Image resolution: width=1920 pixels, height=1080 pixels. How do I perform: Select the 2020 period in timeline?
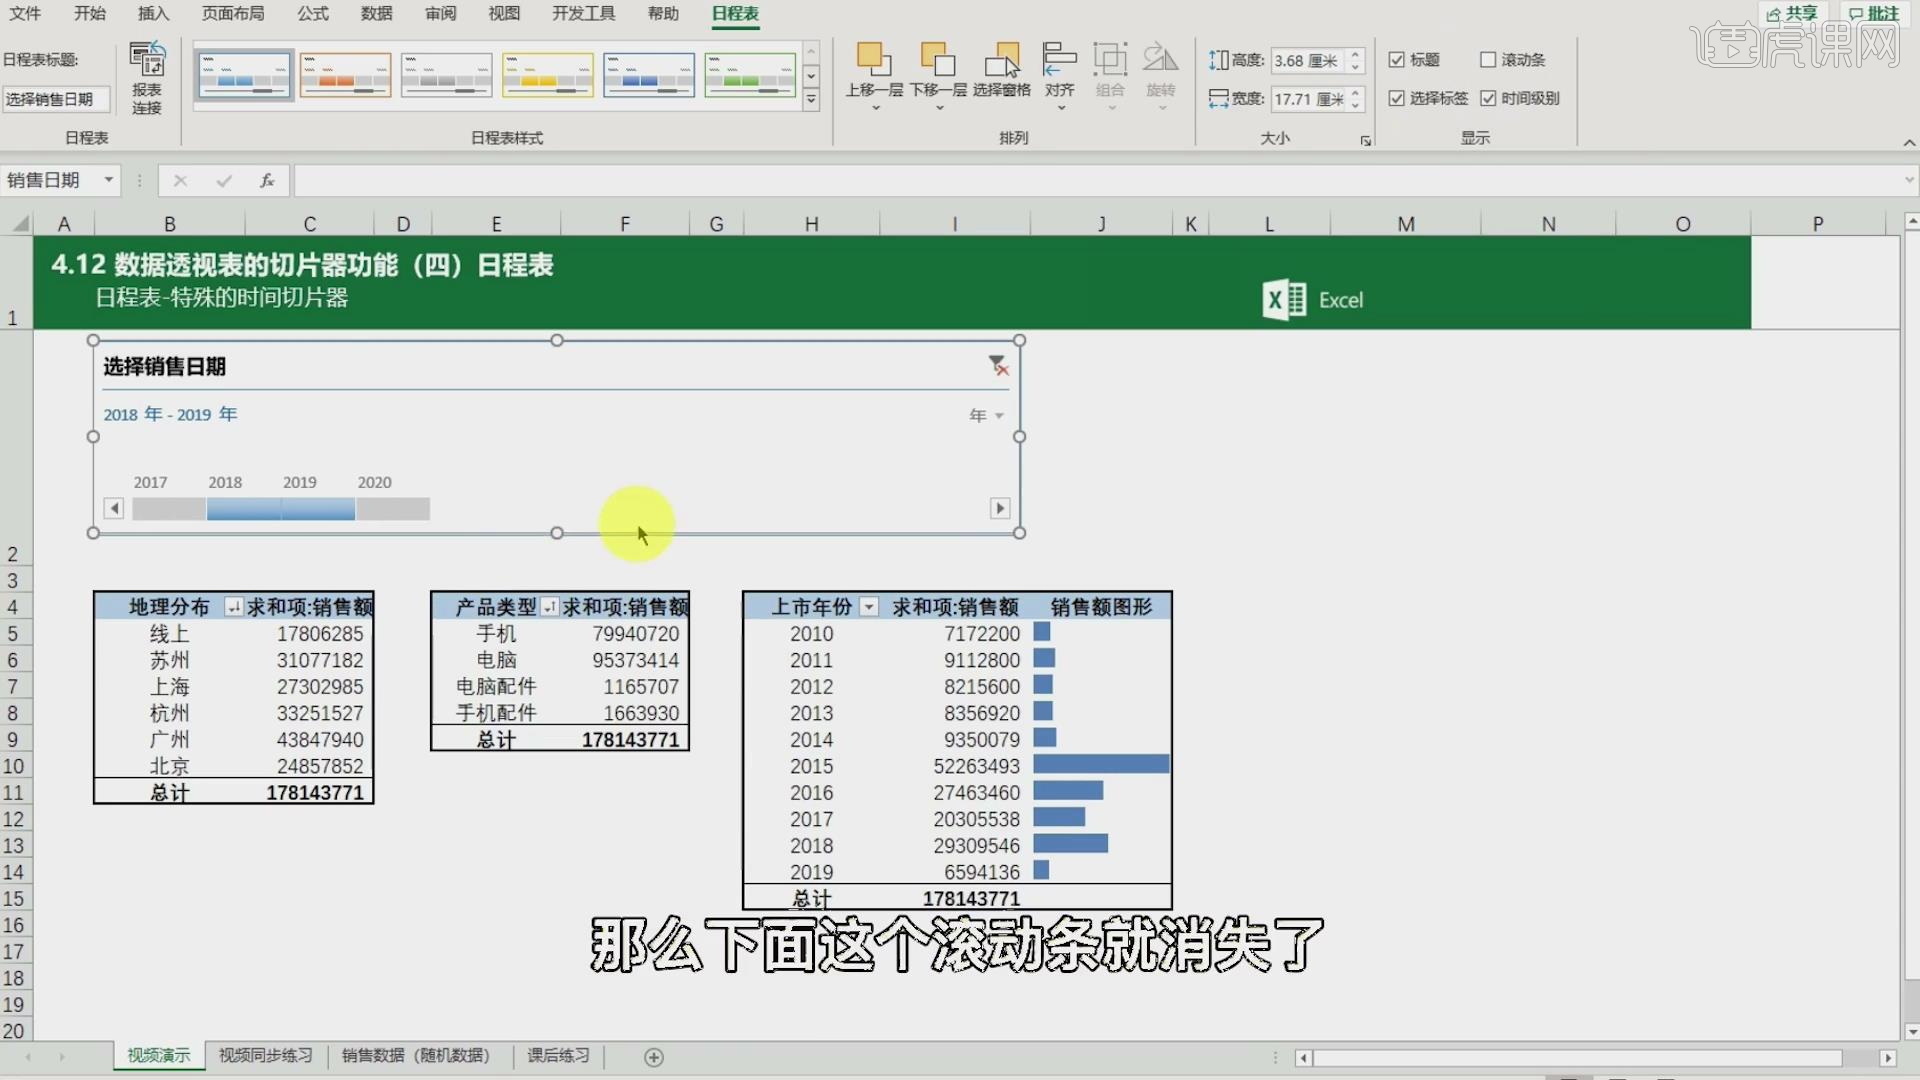point(393,509)
